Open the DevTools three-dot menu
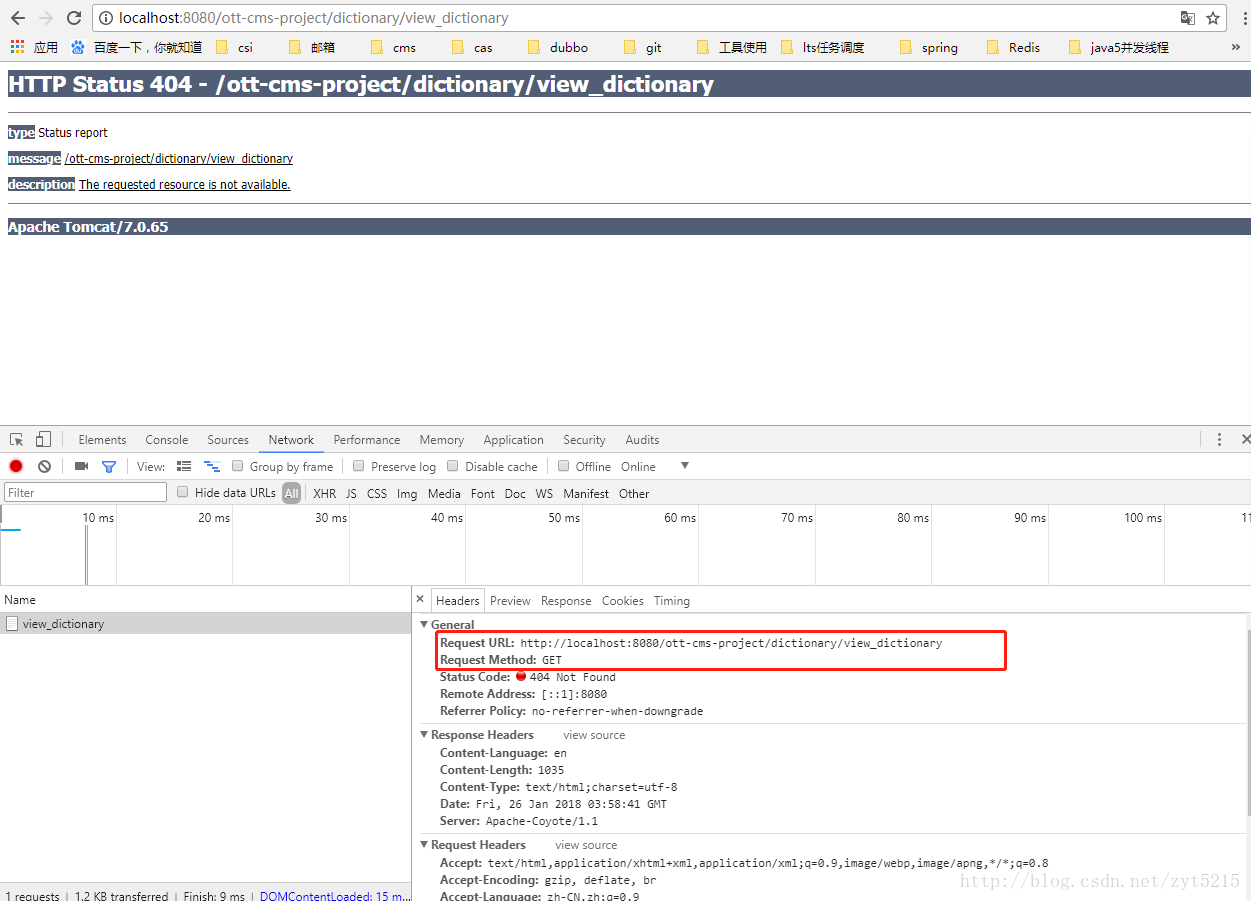Viewport: 1251px width, 901px height. click(1219, 439)
